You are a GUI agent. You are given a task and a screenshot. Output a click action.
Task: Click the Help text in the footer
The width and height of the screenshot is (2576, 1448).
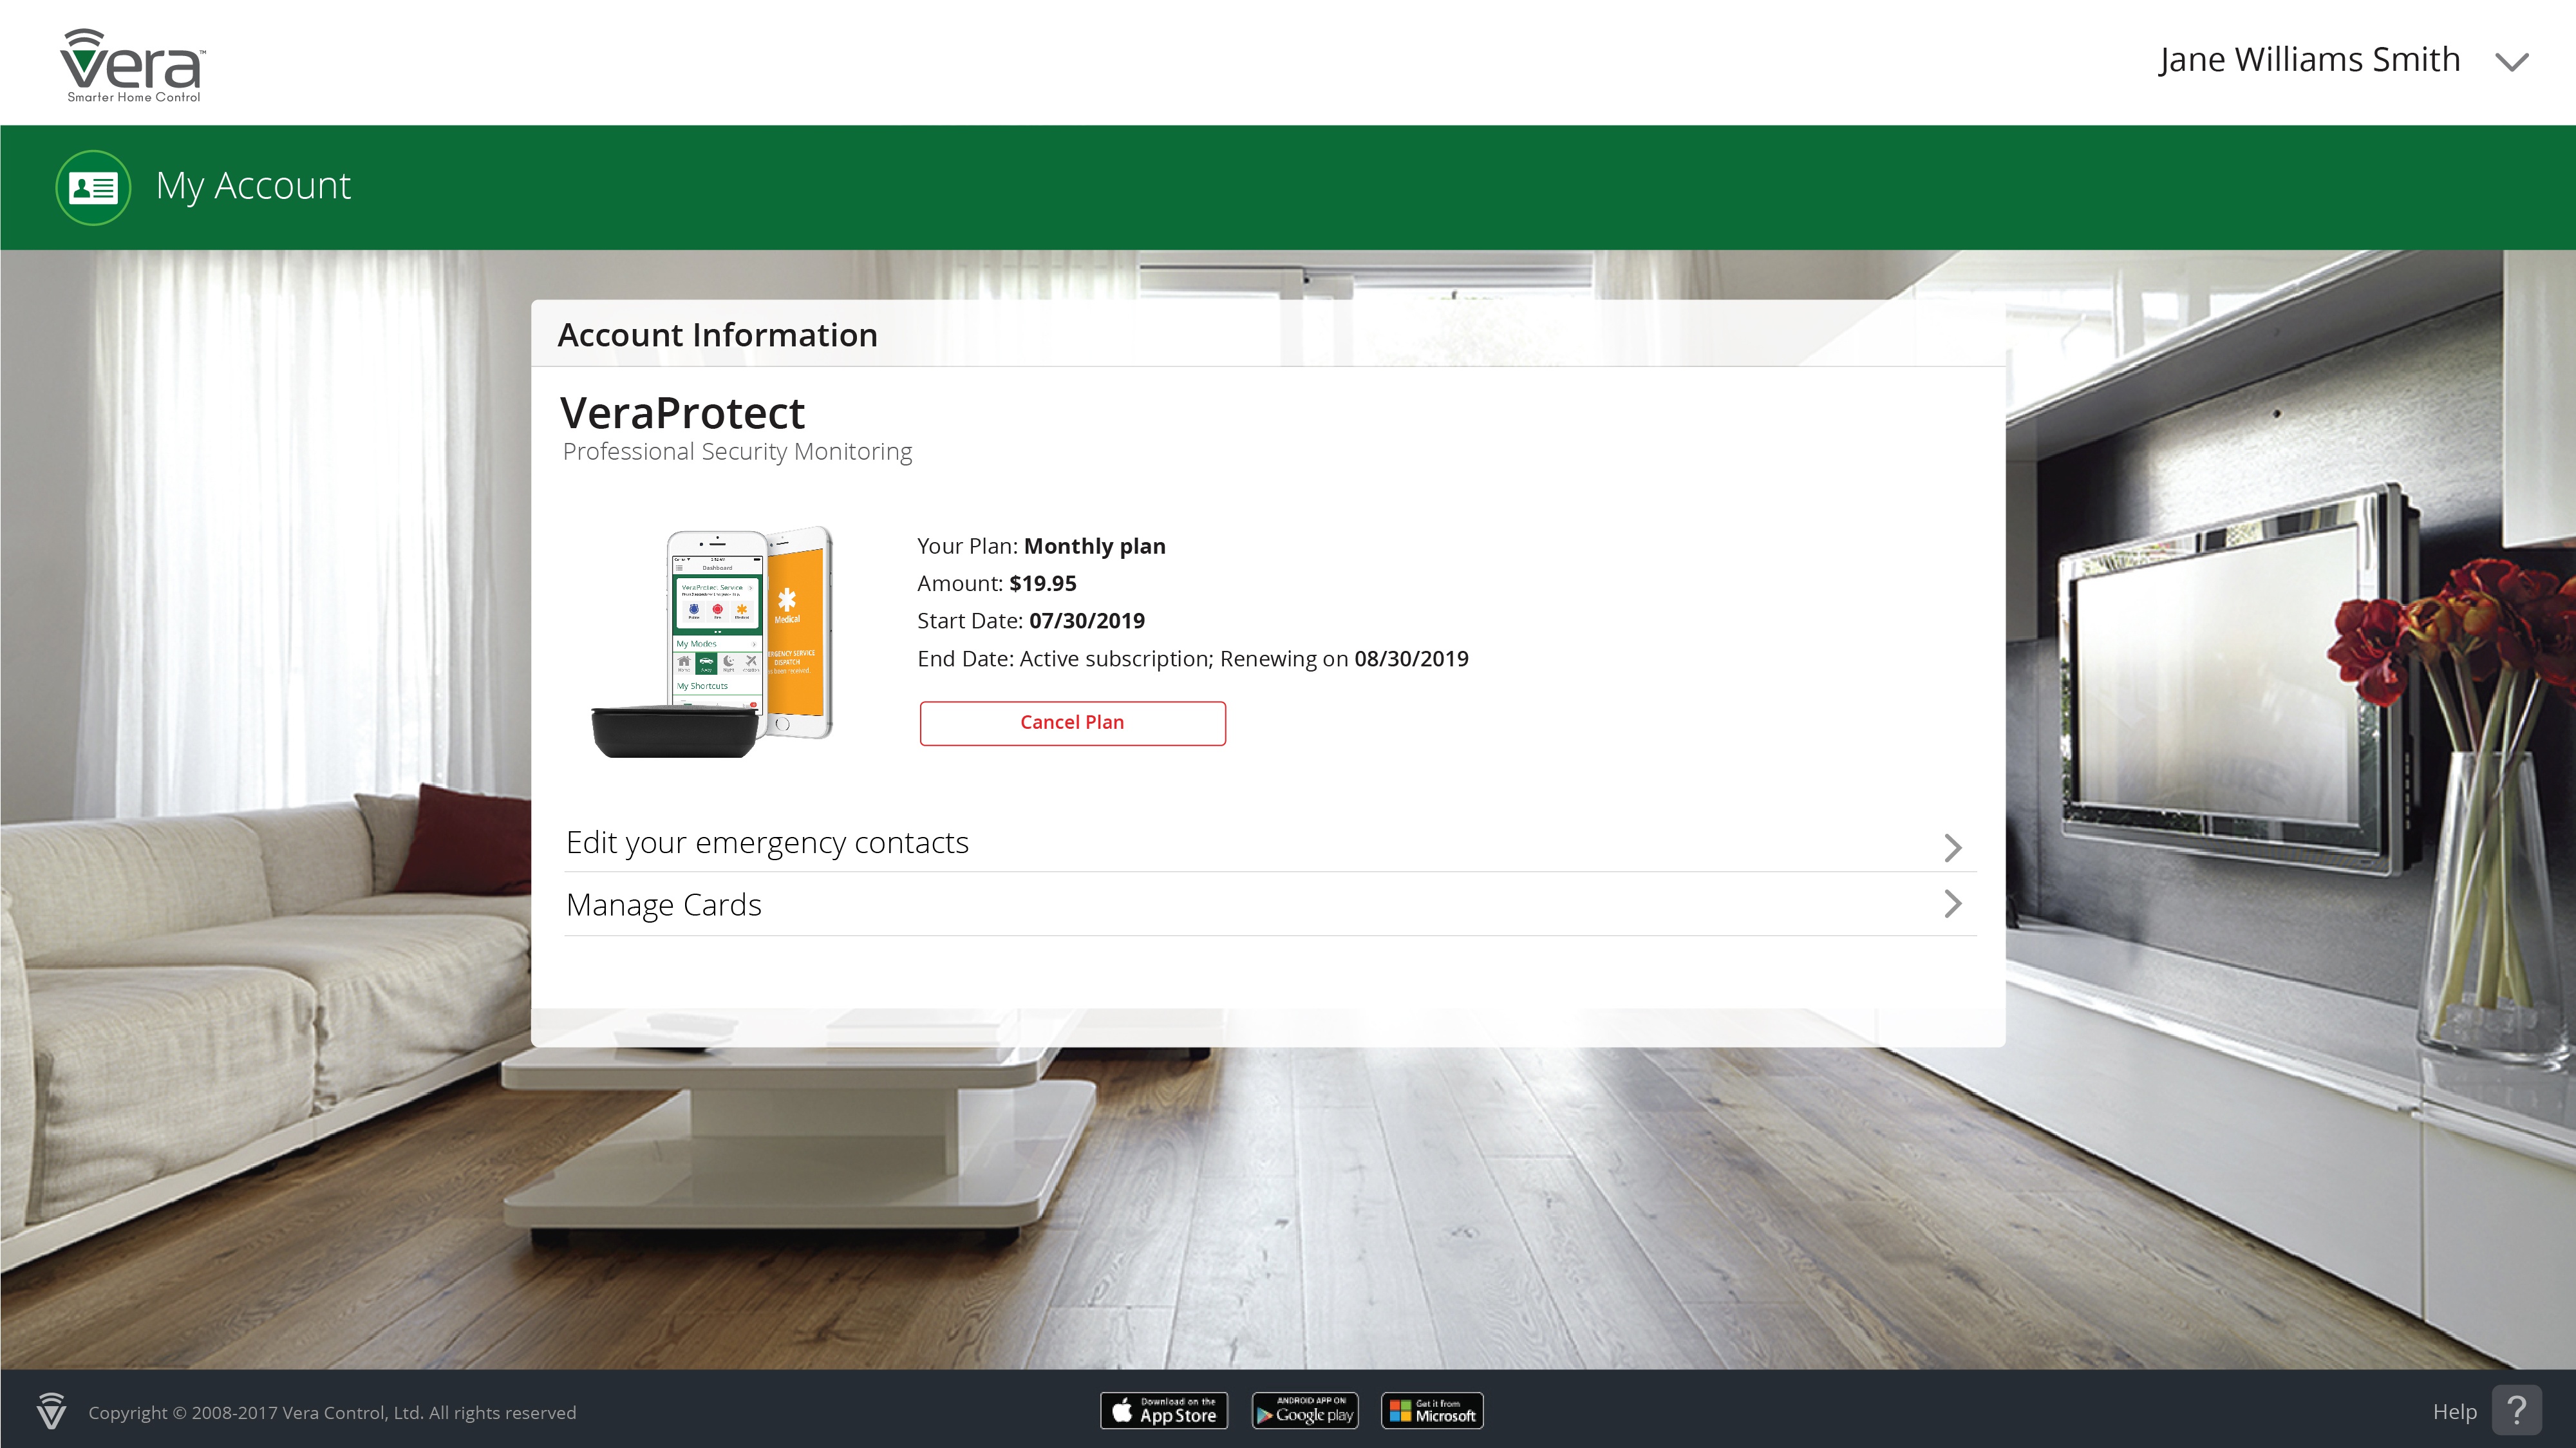[x=2455, y=1412]
